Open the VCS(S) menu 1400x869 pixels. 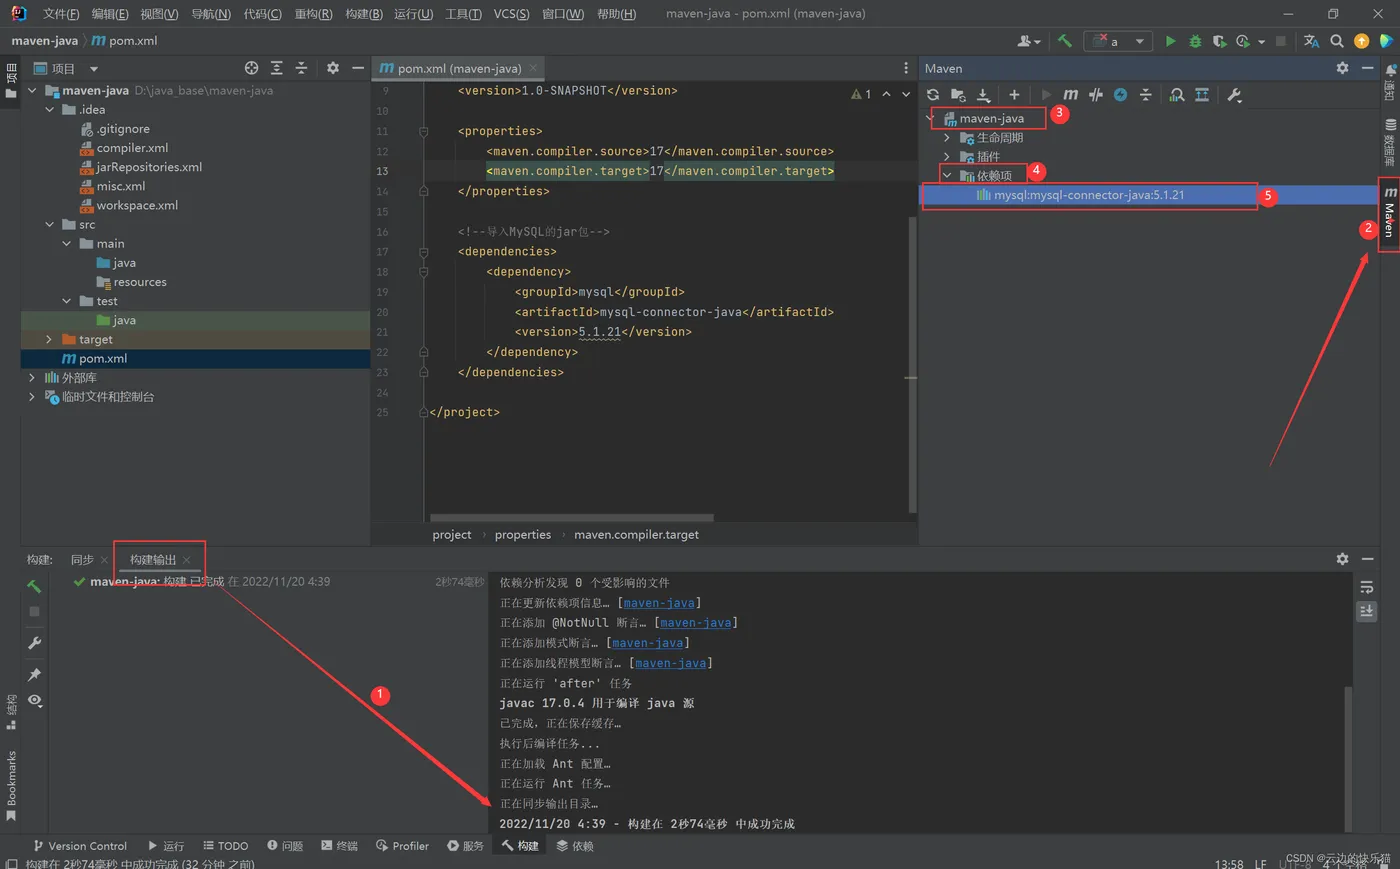[511, 14]
